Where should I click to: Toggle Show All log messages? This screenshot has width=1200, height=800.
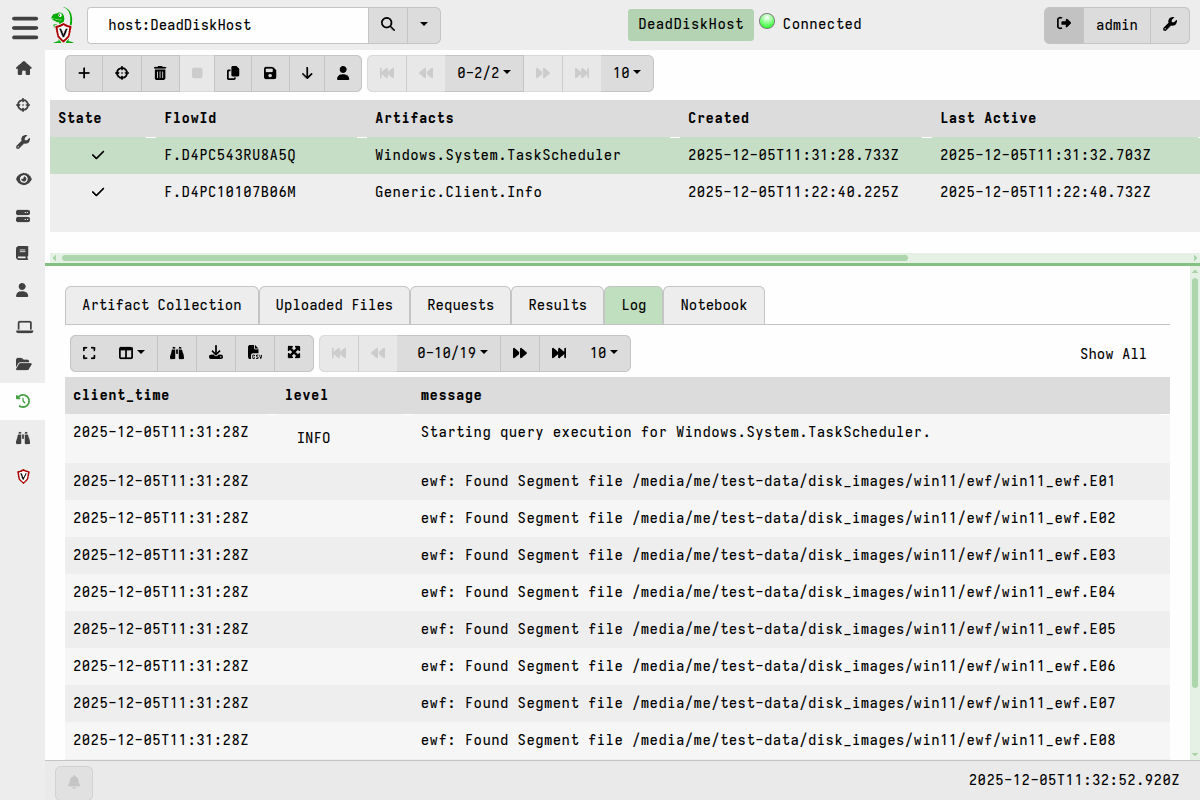(1112, 354)
